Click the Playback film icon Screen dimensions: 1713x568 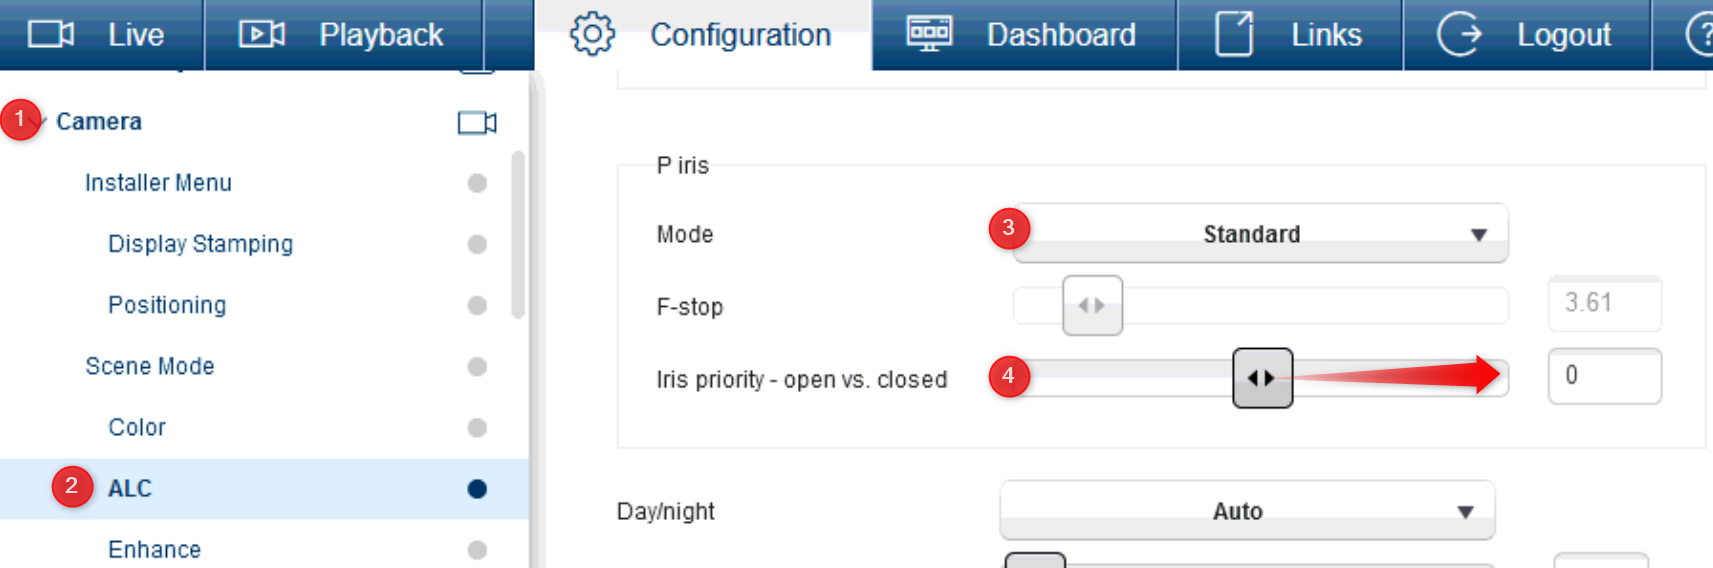262,35
